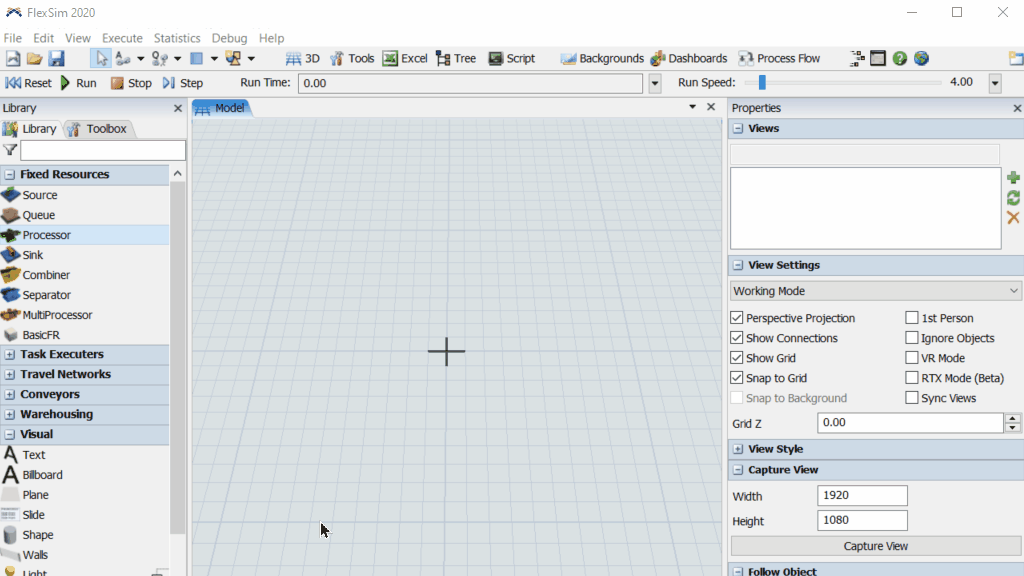Open the Working Mode dropdown
The width and height of the screenshot is (1024, 576).
(x=875, y=291)
